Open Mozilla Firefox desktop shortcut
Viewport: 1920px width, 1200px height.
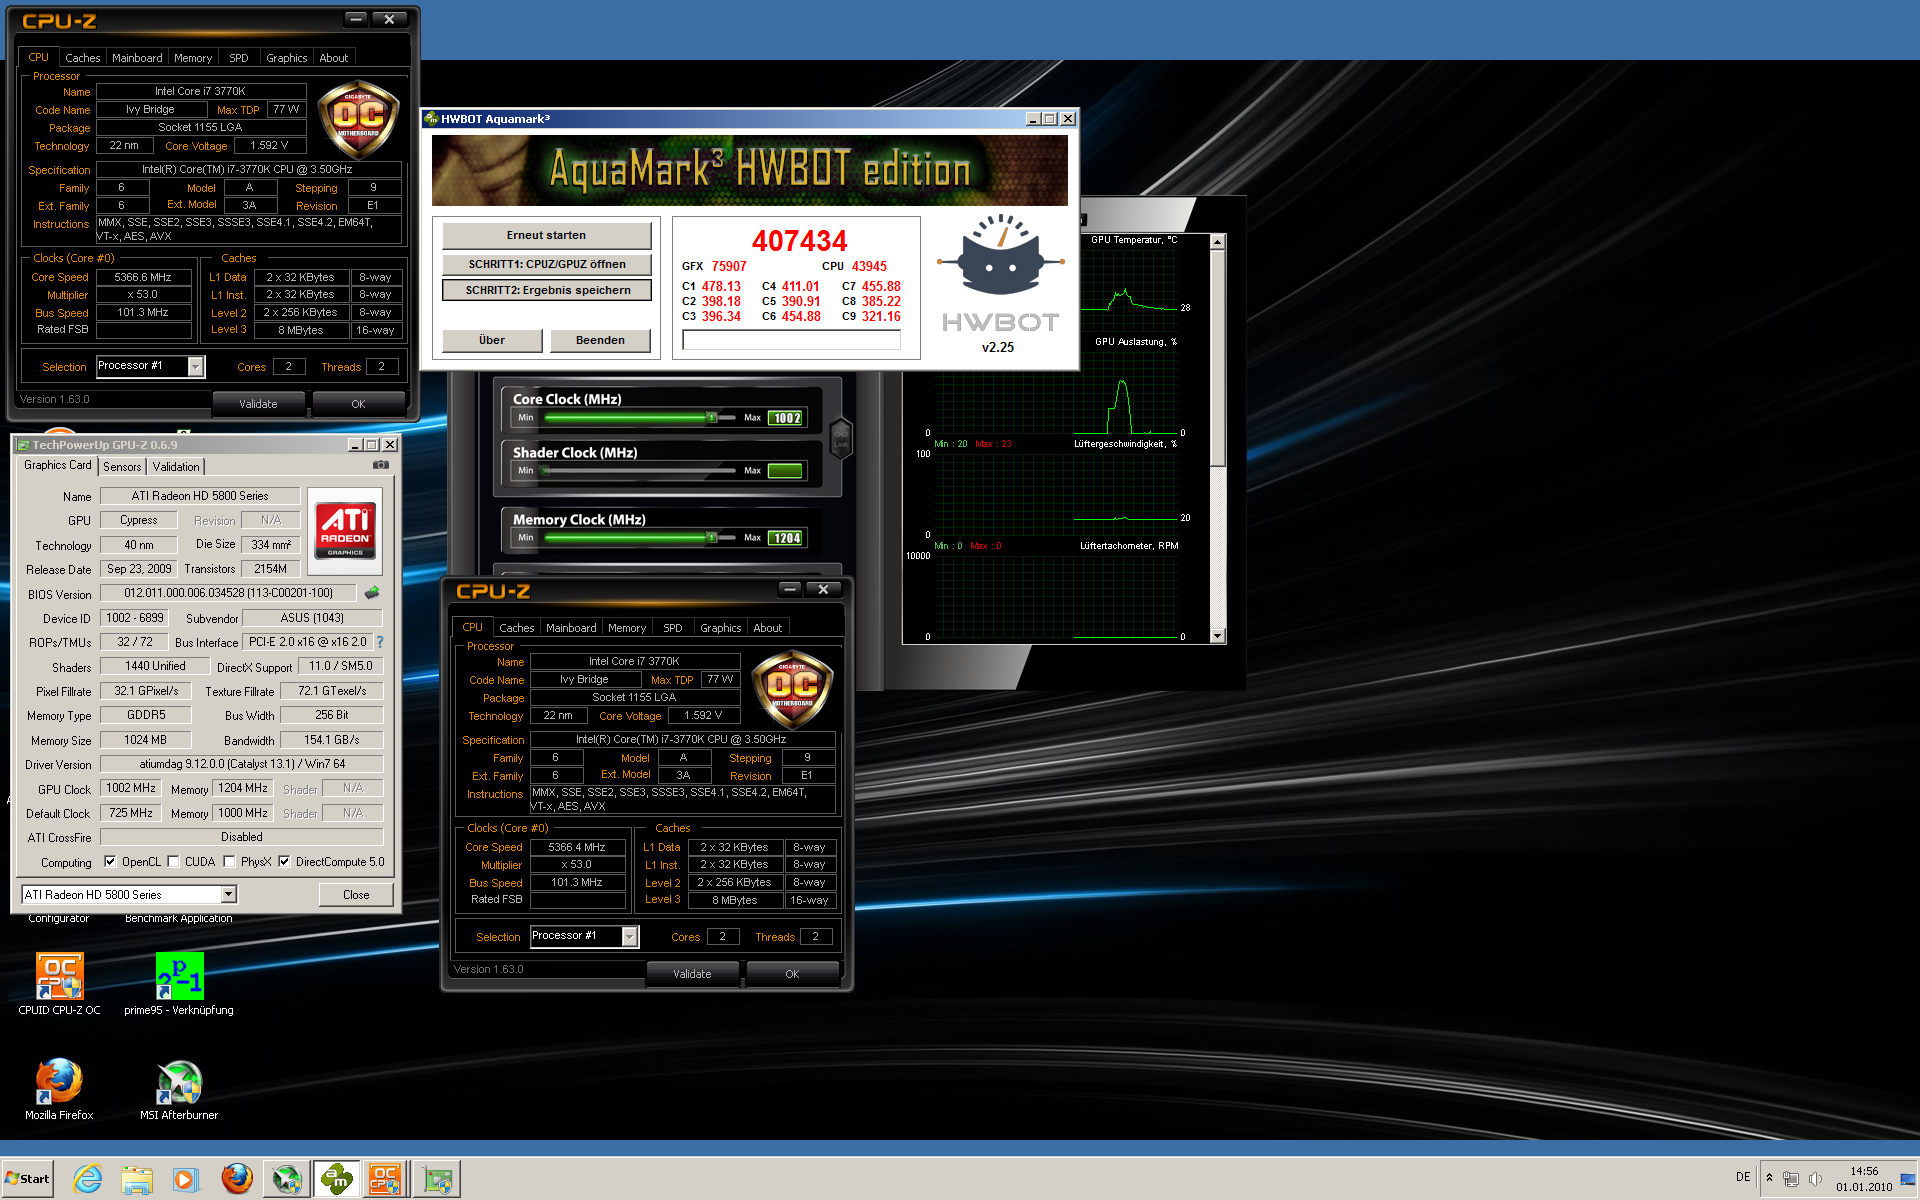coord(59,1089)
